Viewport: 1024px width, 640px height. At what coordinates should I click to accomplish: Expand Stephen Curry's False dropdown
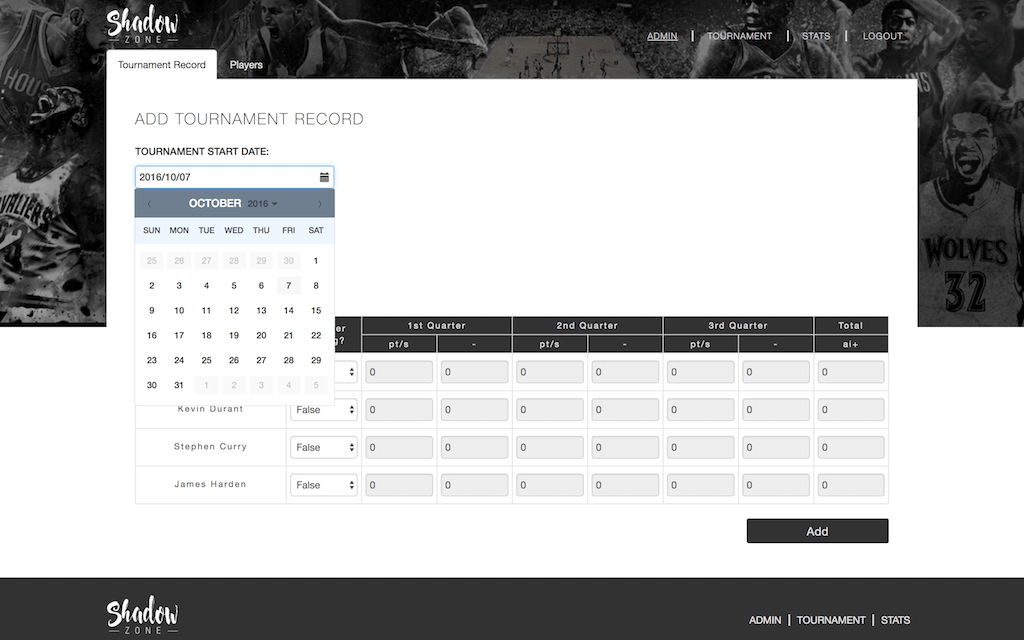323,448
